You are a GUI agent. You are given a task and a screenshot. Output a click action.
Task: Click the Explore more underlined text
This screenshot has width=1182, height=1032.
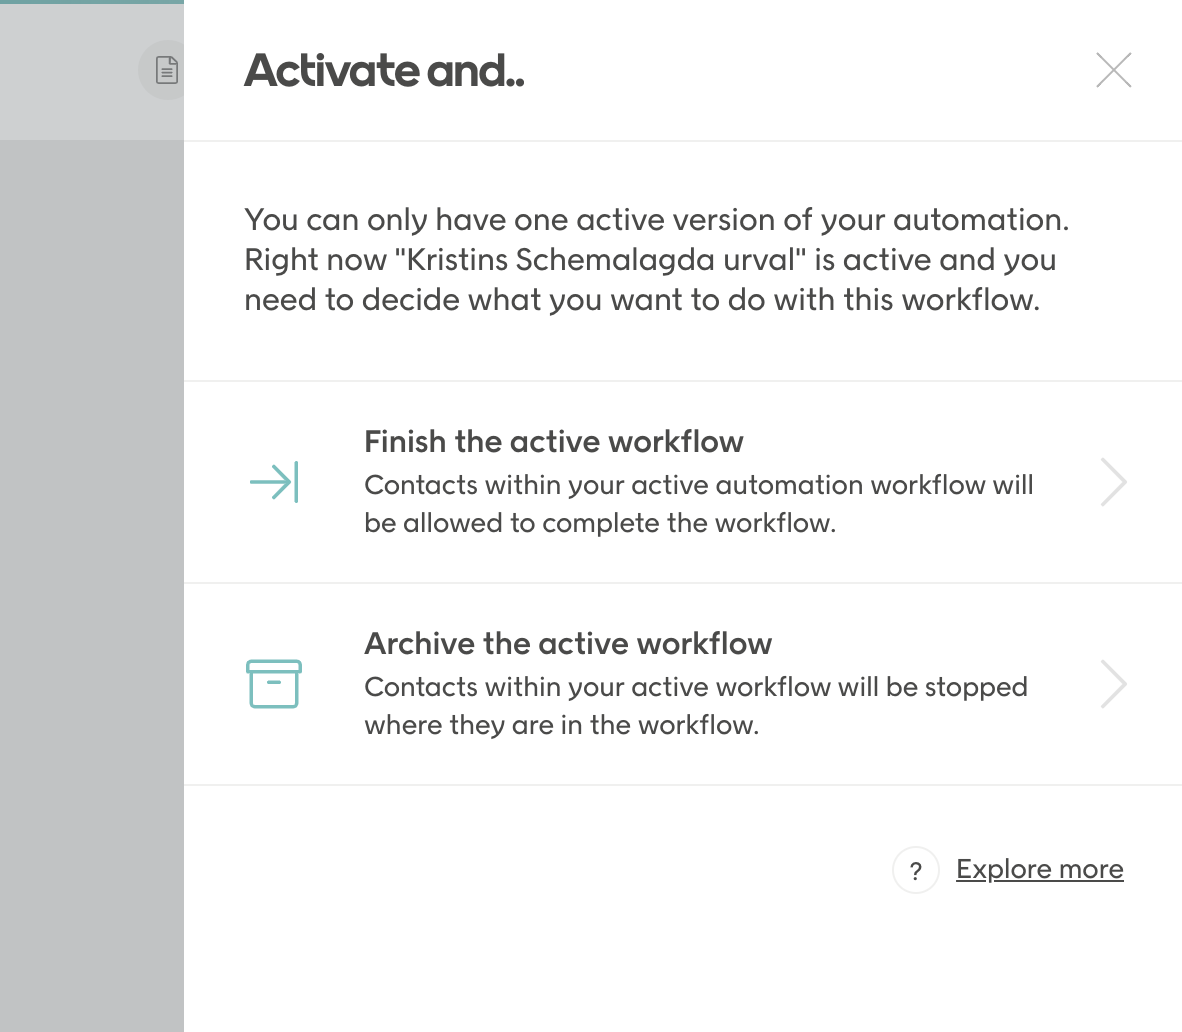point(1039,869)
